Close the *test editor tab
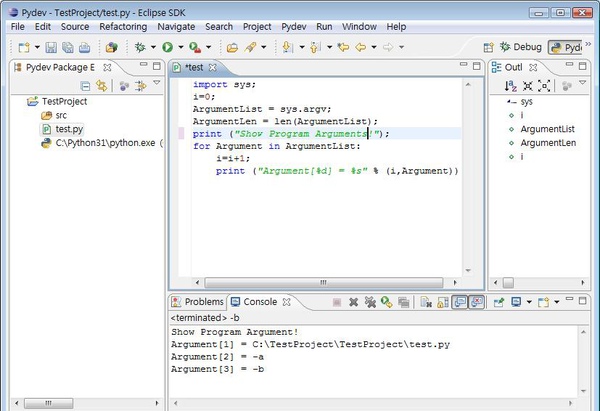600x411 pixels. coord(212,67)
